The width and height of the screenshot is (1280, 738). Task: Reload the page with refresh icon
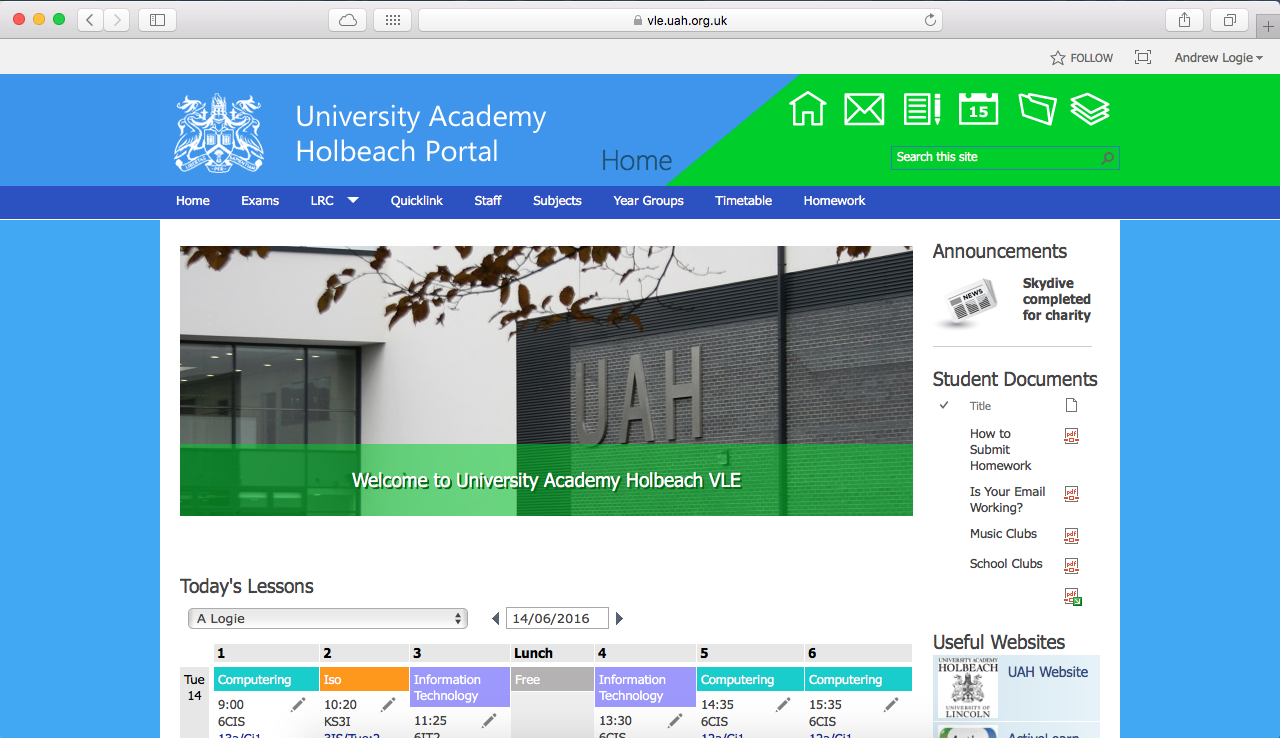[x=930, y=20]
